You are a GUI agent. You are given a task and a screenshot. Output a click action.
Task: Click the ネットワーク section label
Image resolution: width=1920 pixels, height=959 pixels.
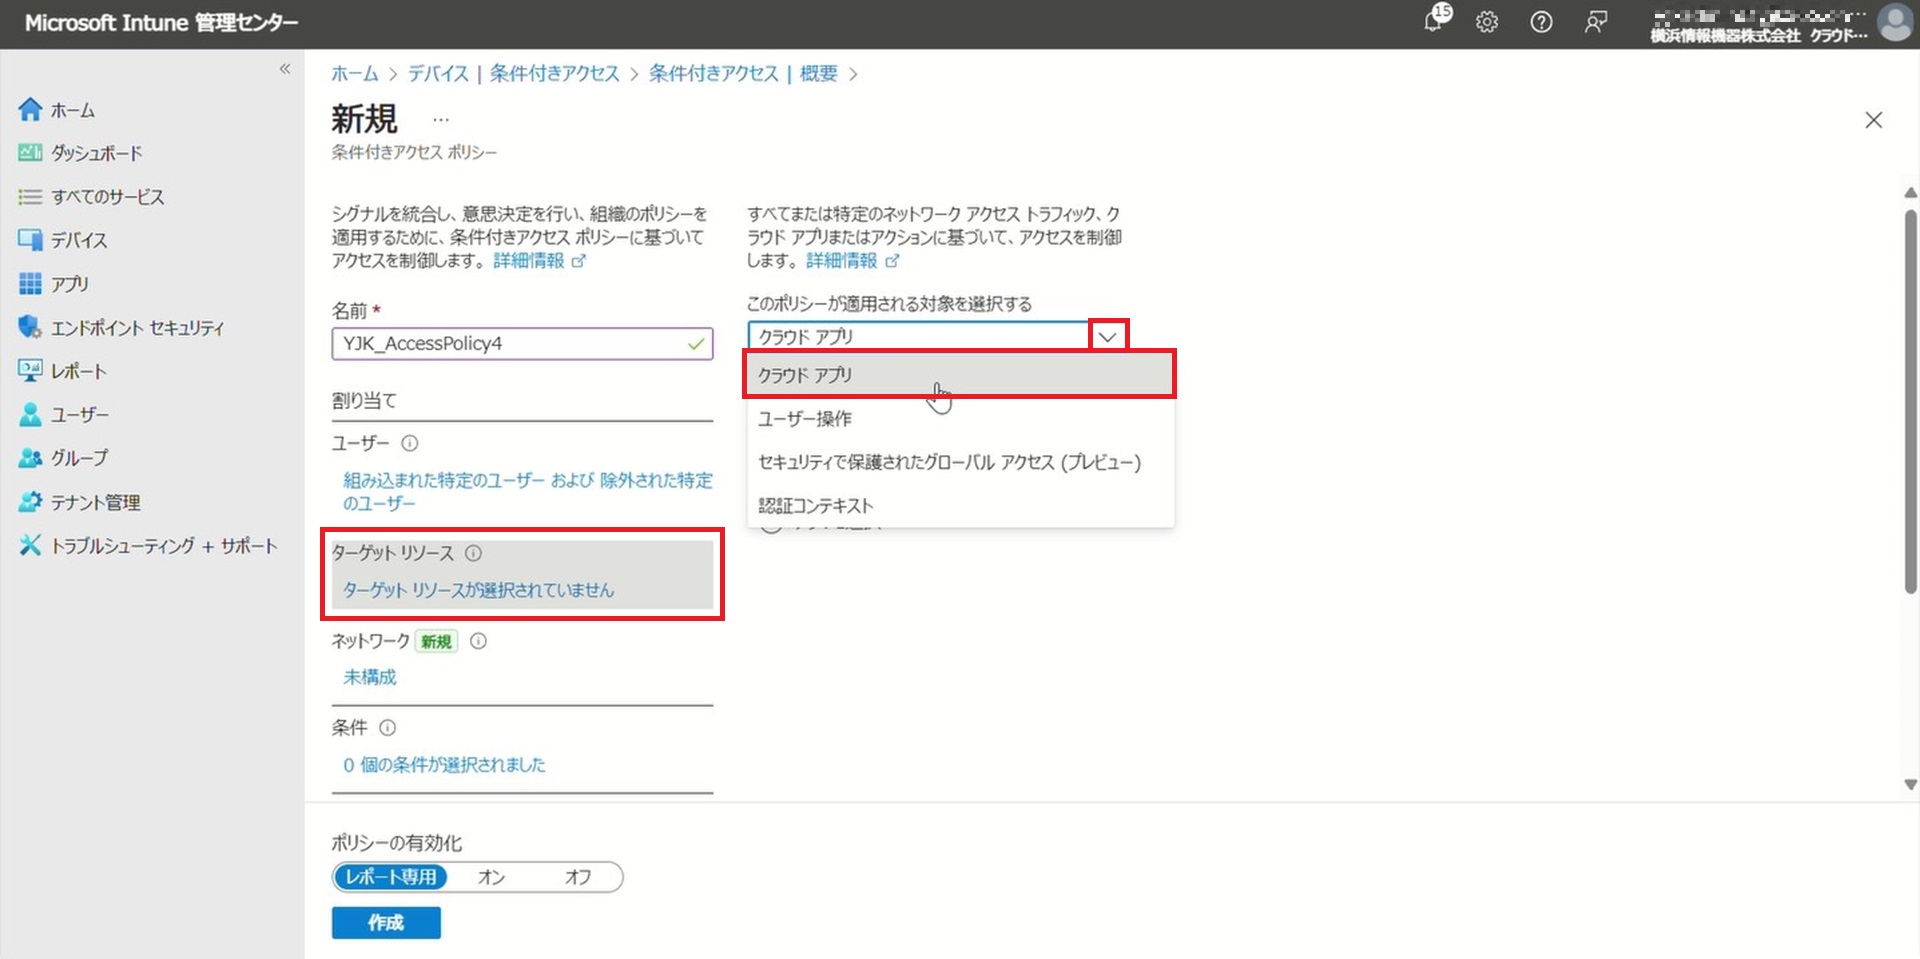371,641
